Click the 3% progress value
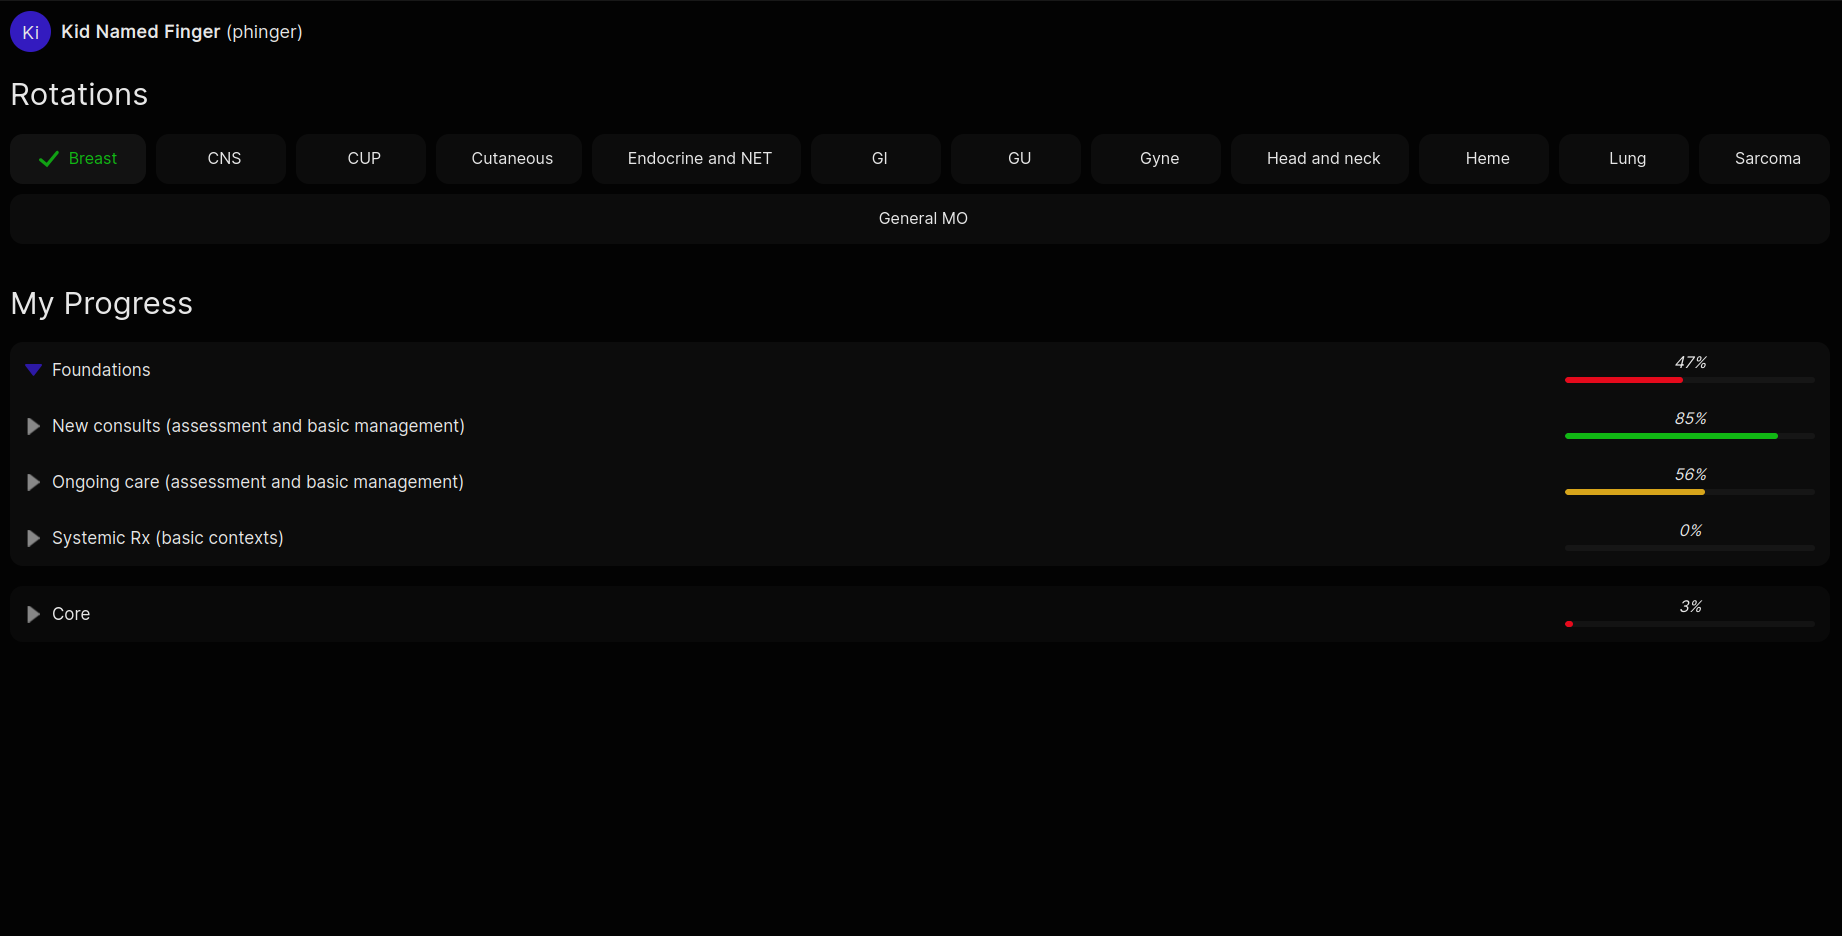This screenshot has height=936, width=1842. tap(1690, 606)
